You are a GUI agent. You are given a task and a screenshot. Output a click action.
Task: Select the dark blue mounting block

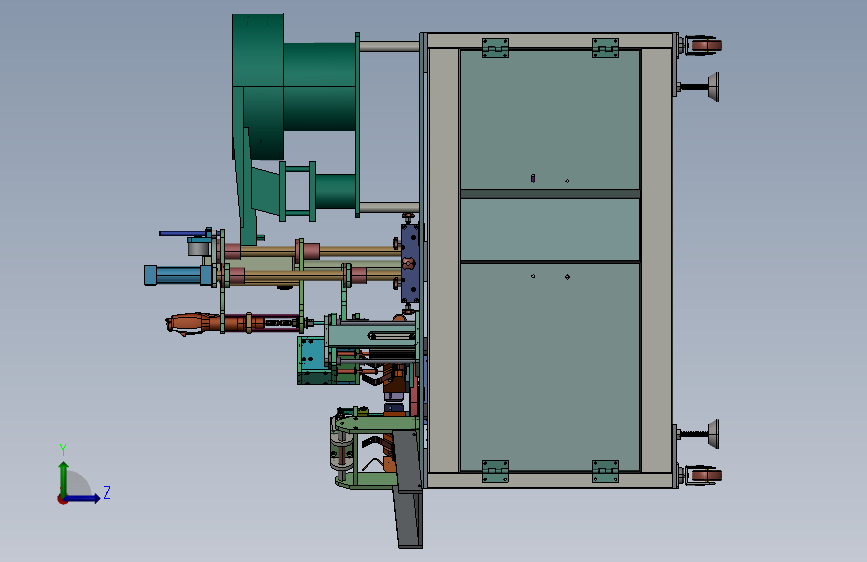click(x=410, y=263)
